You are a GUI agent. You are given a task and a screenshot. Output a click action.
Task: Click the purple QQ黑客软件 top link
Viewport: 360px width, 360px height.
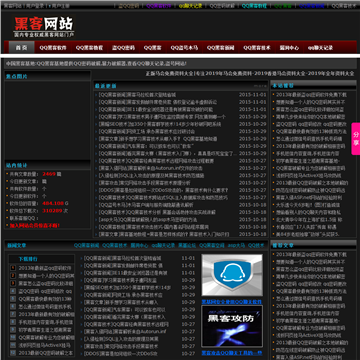click(159, 6)
